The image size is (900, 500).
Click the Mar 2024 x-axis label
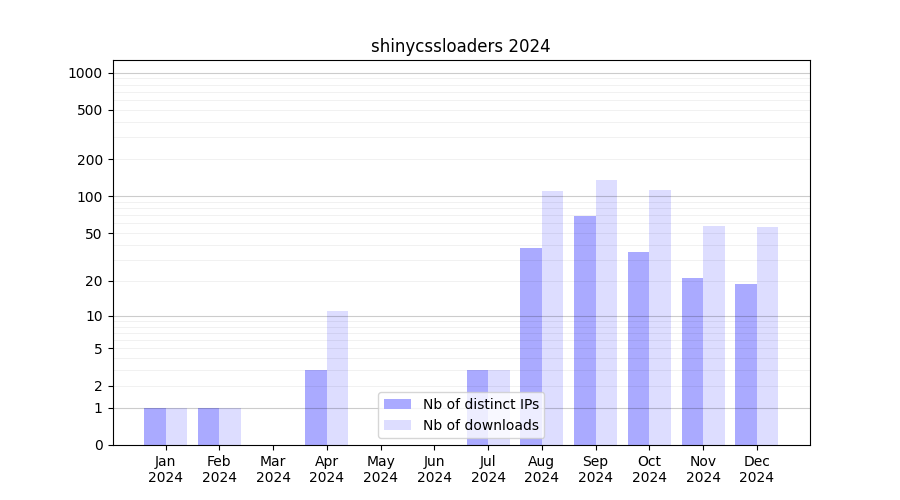(x=273, y=469)
